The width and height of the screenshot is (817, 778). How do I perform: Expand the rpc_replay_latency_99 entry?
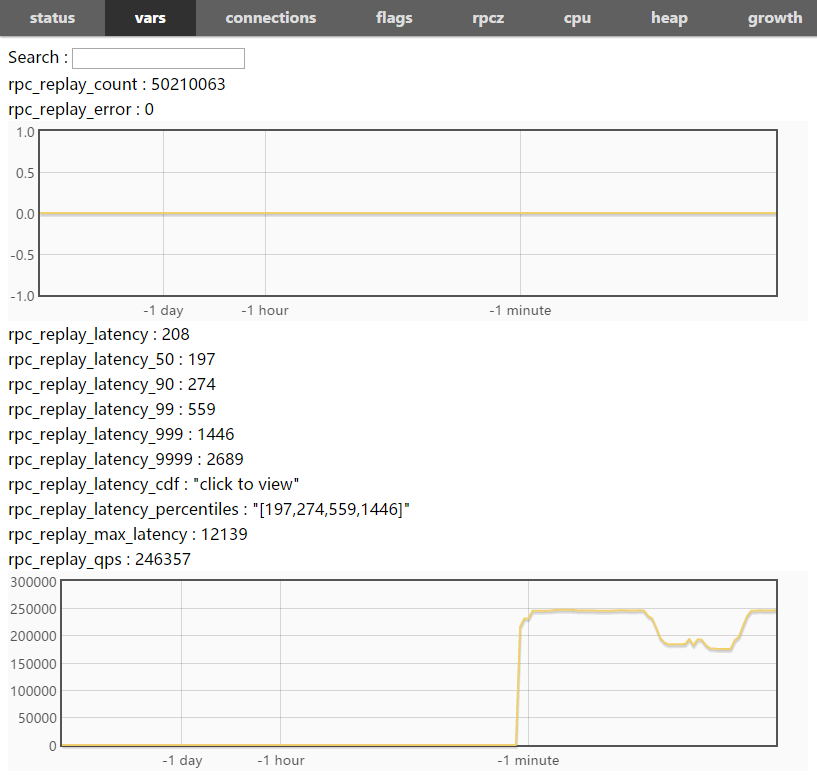click(x=111, y=409)
